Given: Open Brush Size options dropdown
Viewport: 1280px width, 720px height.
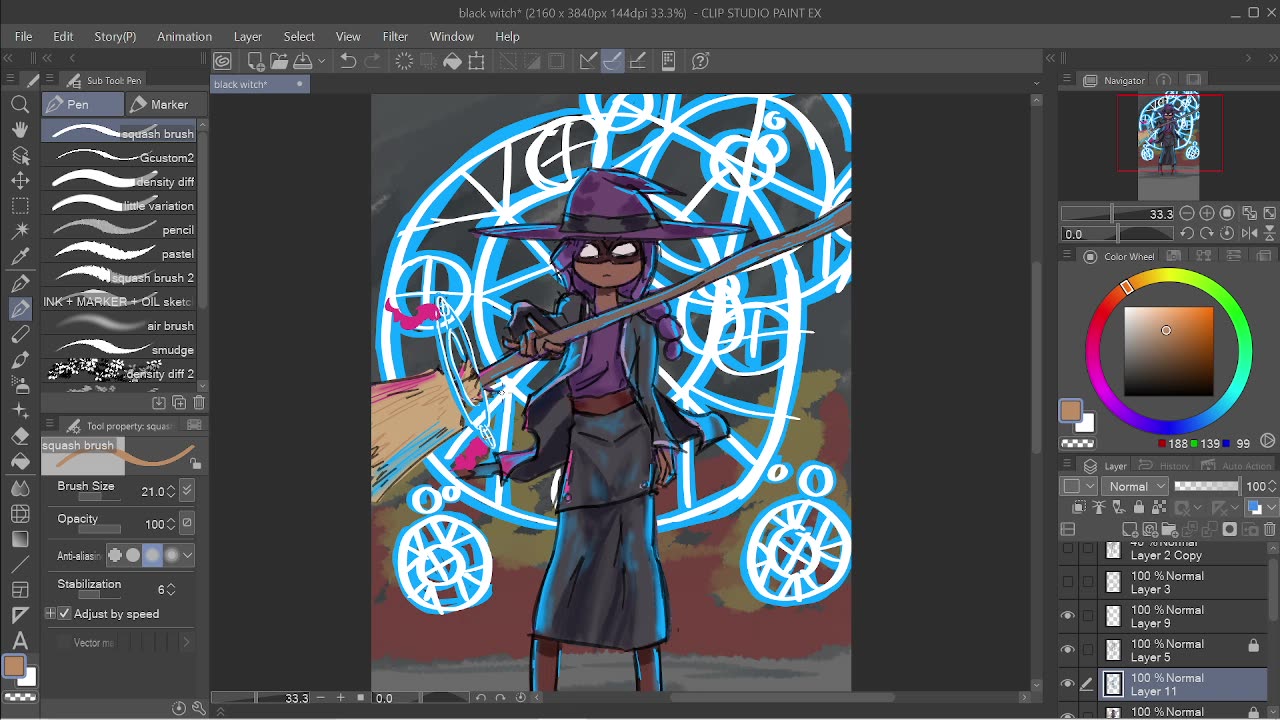Looking at the screenshot, I should point(187,491).
